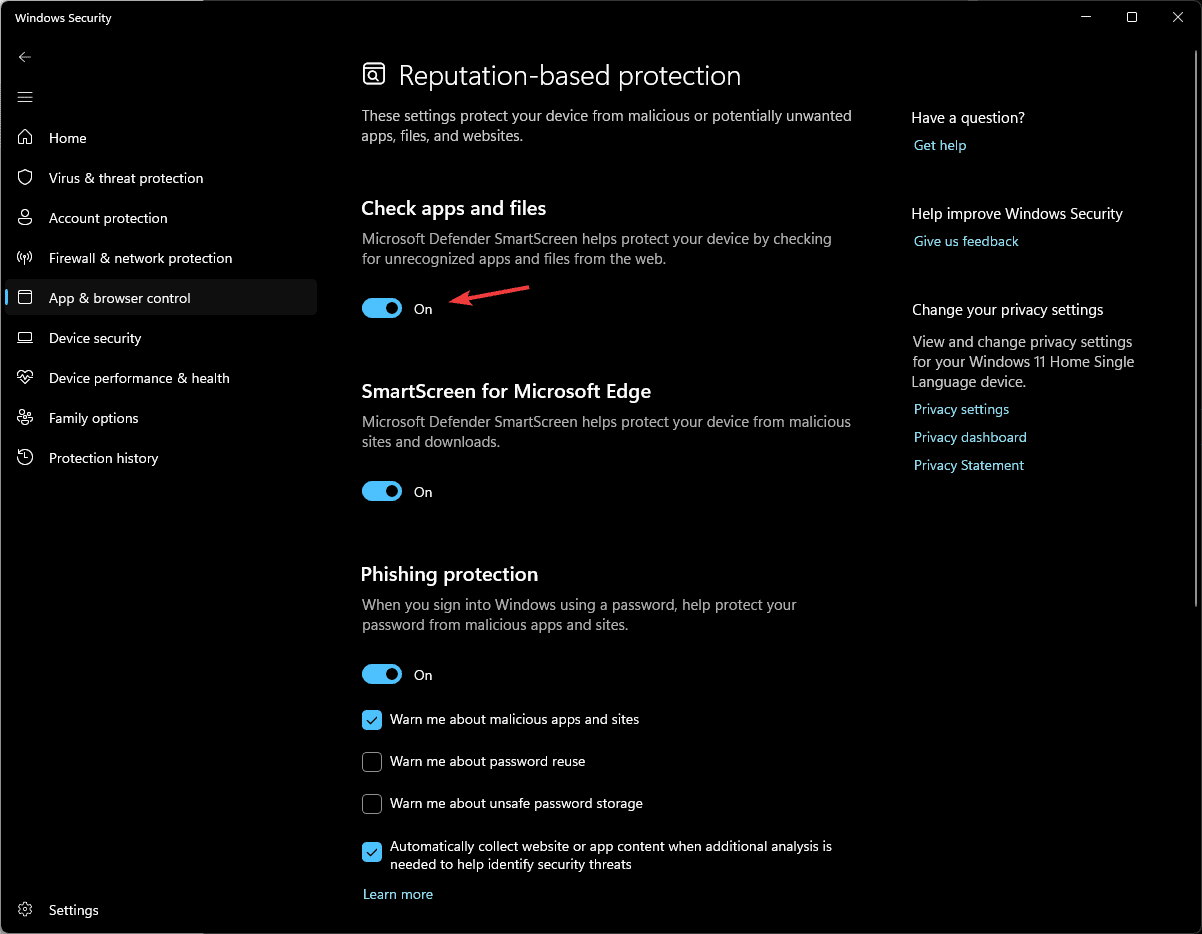The width and height of the screenshot is (1202, 934).
Task: Click the Account protection person icon
Action: coord(26,218)
